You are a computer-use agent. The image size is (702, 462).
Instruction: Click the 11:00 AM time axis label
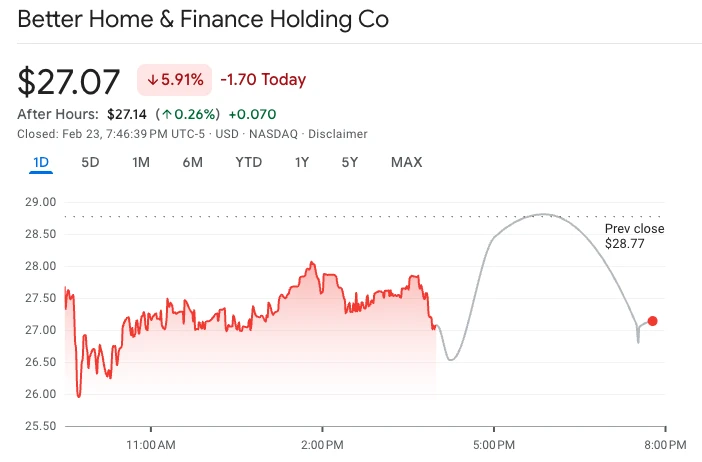153,443
